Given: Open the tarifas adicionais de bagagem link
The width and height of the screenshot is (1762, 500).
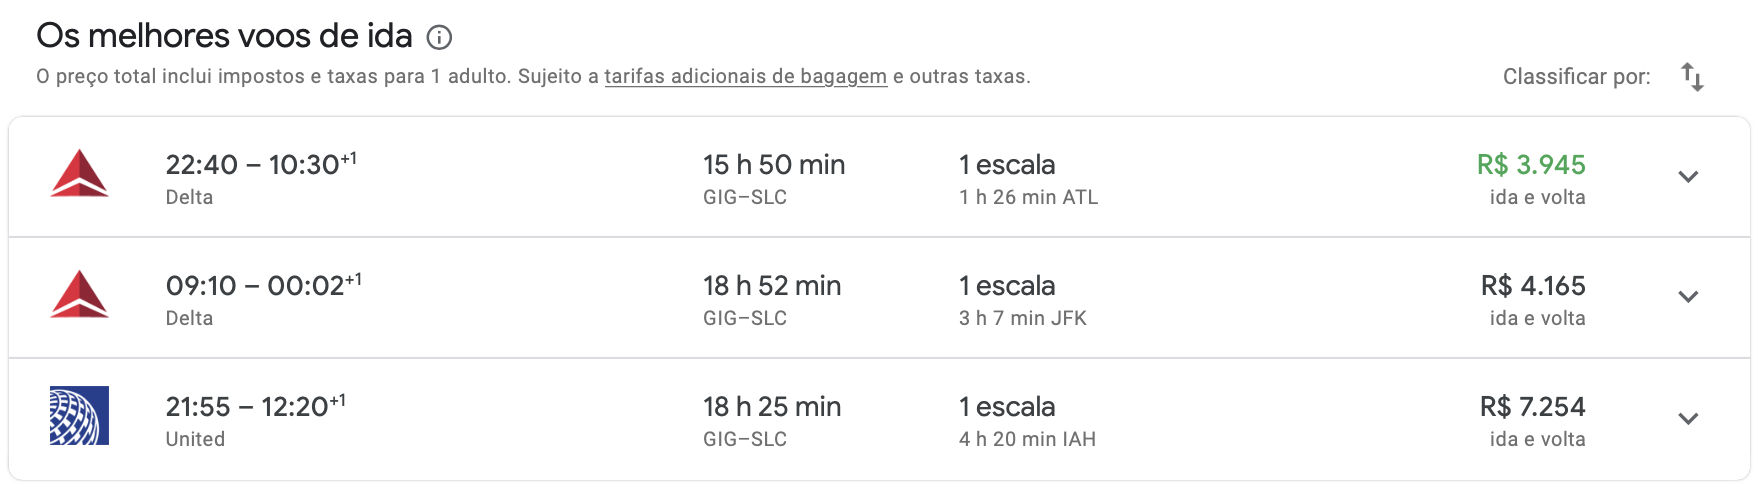Looking at the screenshot, I should click(x=745, y=77).
